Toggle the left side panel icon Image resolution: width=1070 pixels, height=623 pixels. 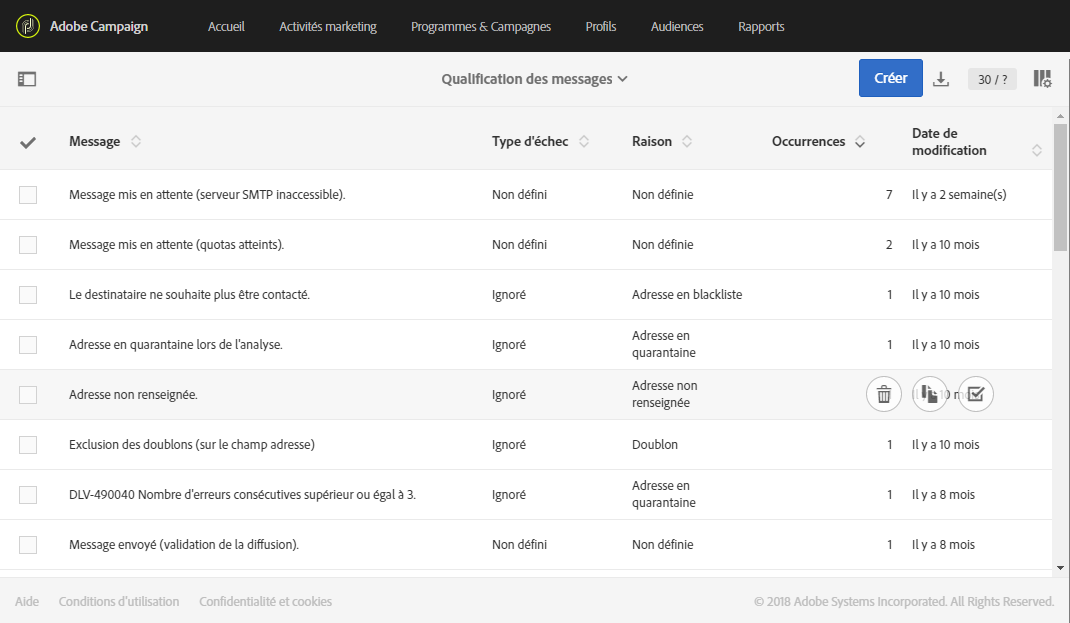pyautogui.click(x=27, y=79)
